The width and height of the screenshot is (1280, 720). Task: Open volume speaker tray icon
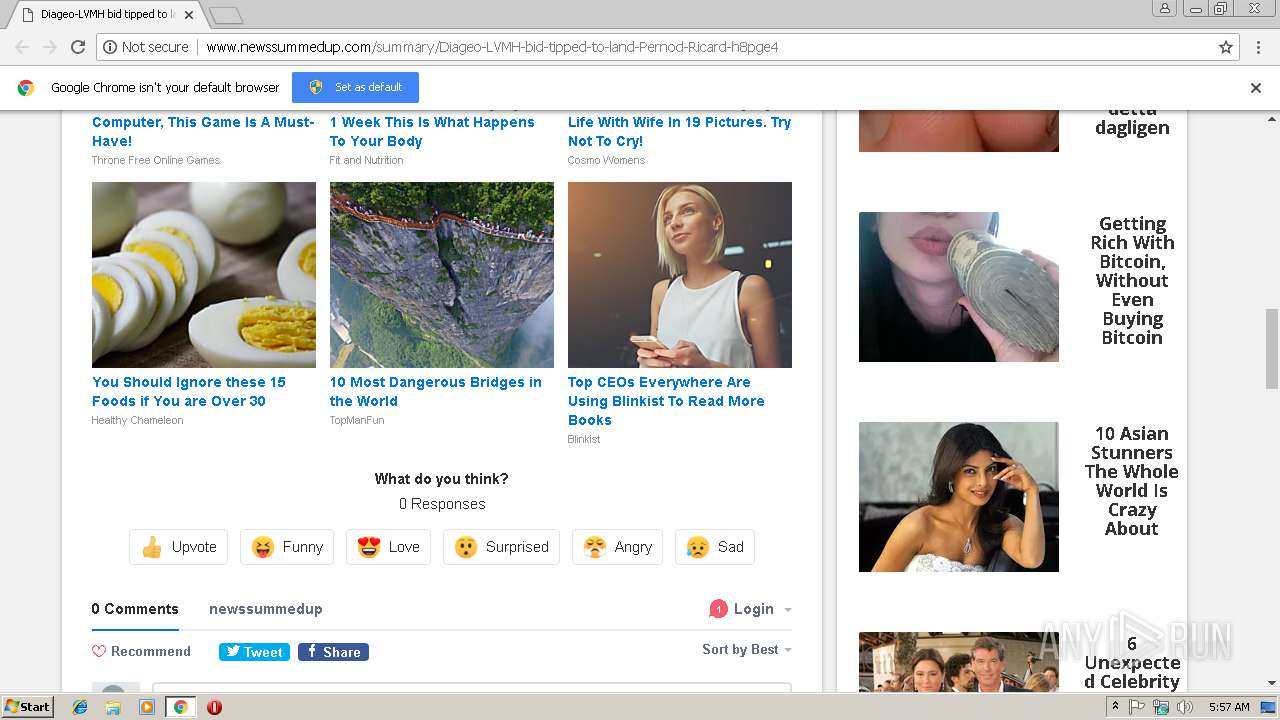tap(1184, 707)
